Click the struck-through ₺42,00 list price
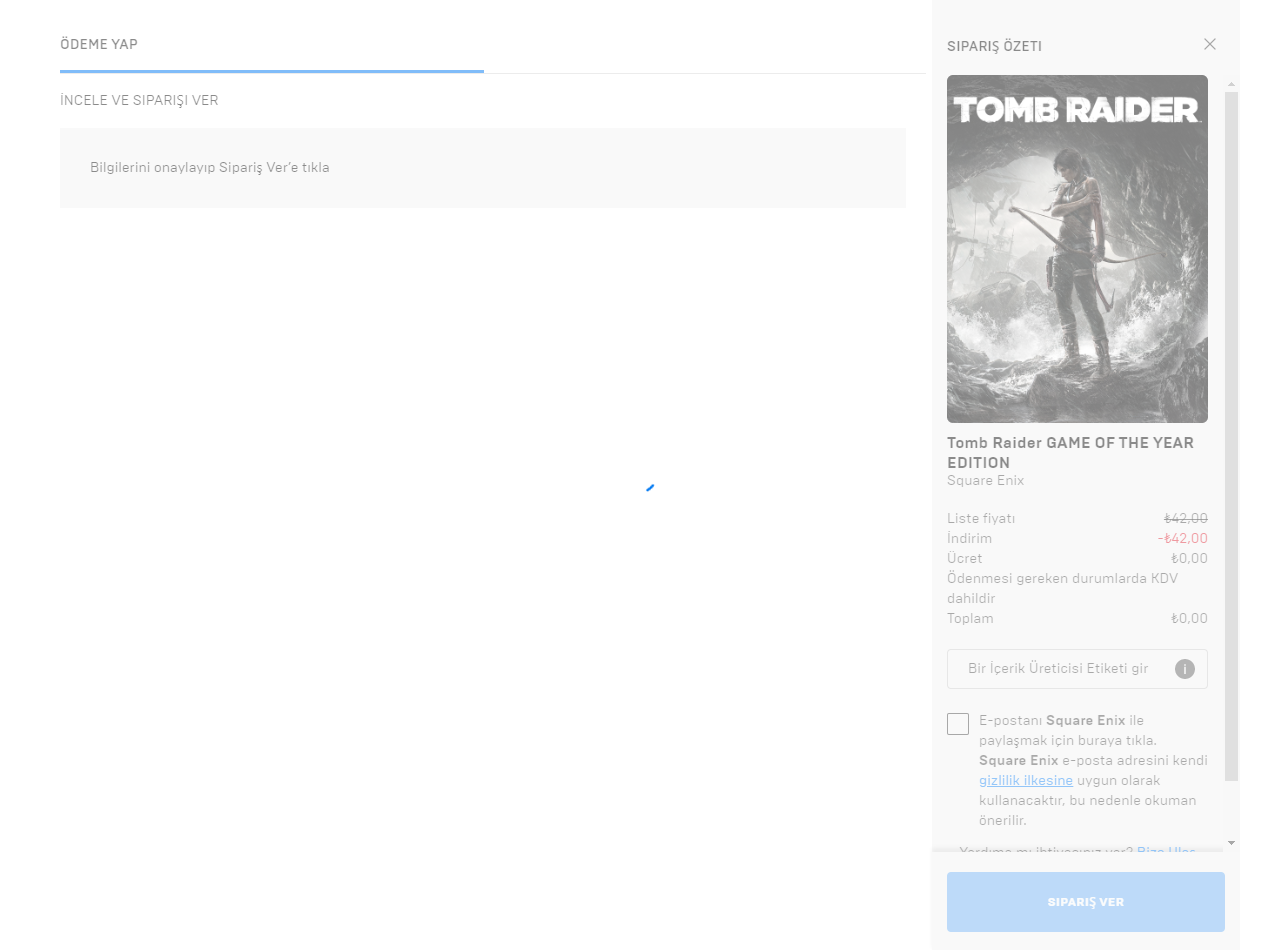Viewport: 1280px width, 950px height. [1186, 518]
